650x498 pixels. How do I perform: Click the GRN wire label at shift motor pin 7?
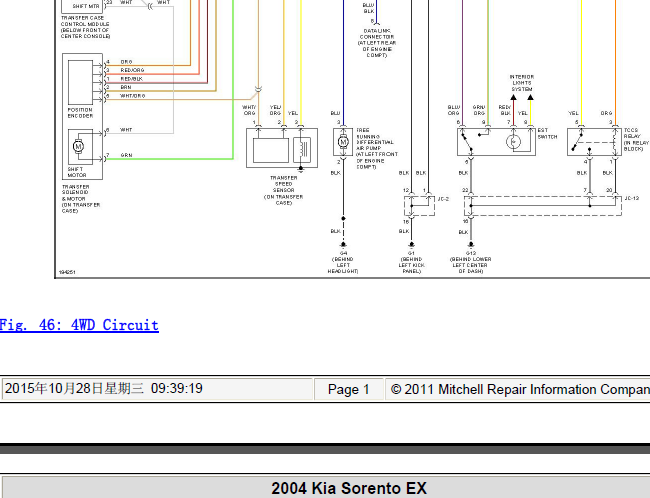126,155
